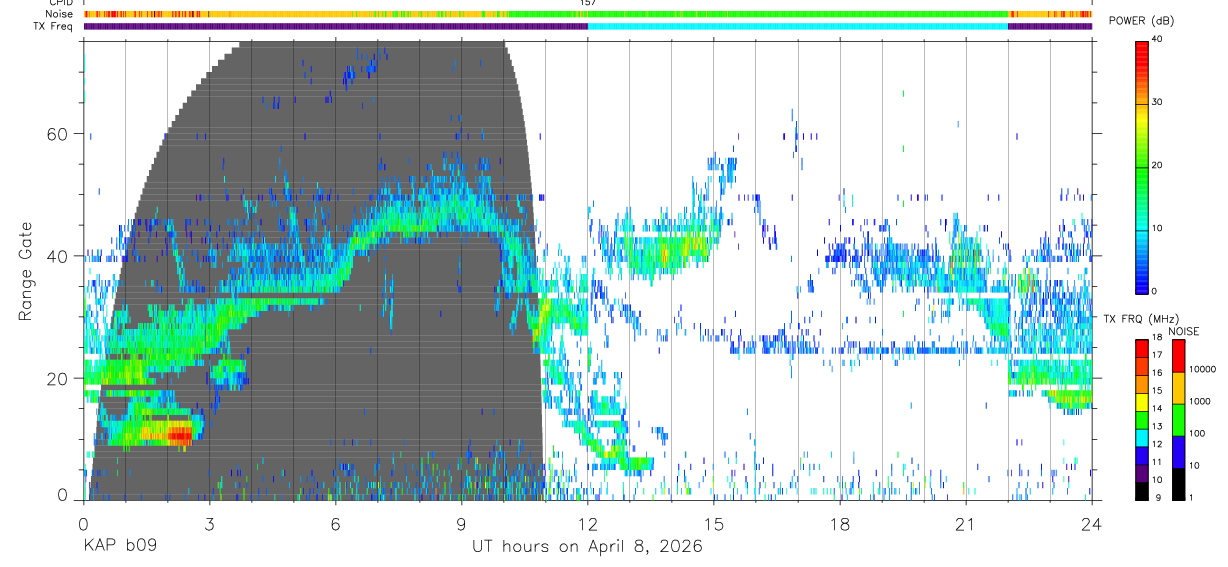Screen dimensions: 1228x567
Task: Click the '14' tick on the TX FRQ legend
Action: pos(1157,409)
